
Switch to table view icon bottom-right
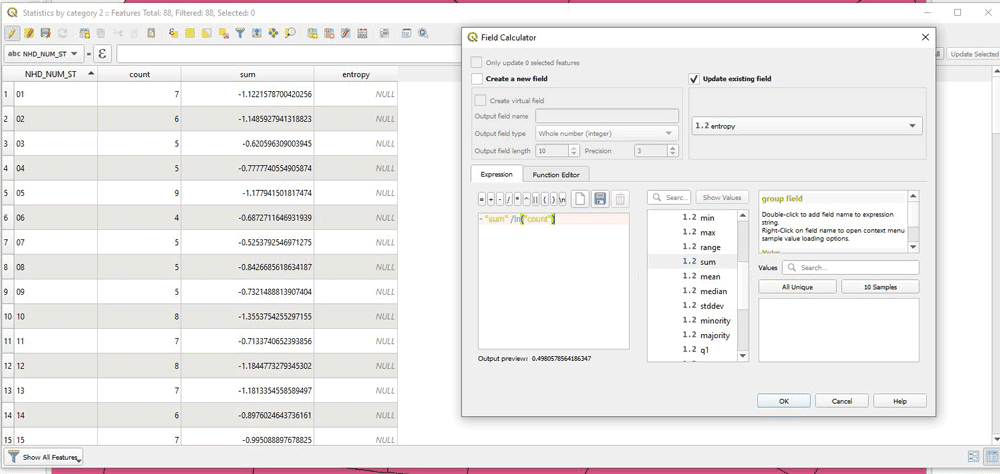tap(991, 456)
